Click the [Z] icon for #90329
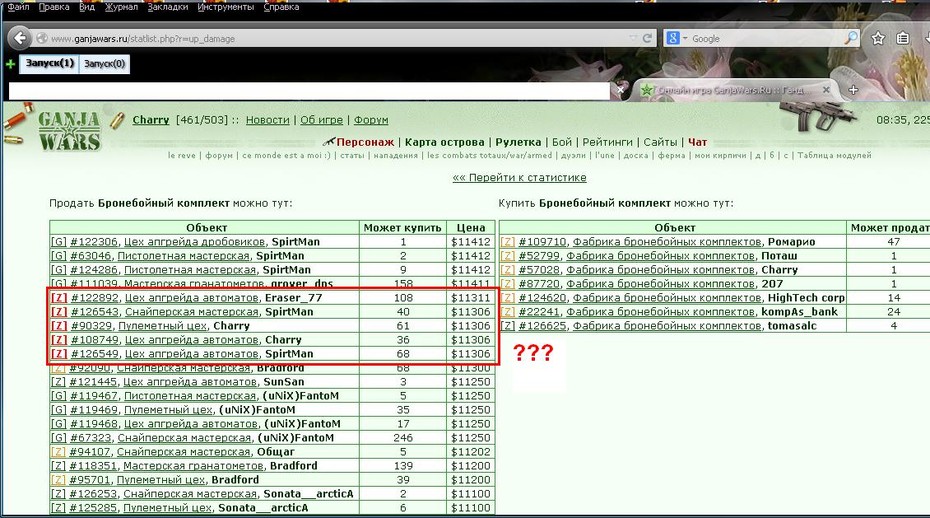Viewport: 930px width, 518px height. 59,326
